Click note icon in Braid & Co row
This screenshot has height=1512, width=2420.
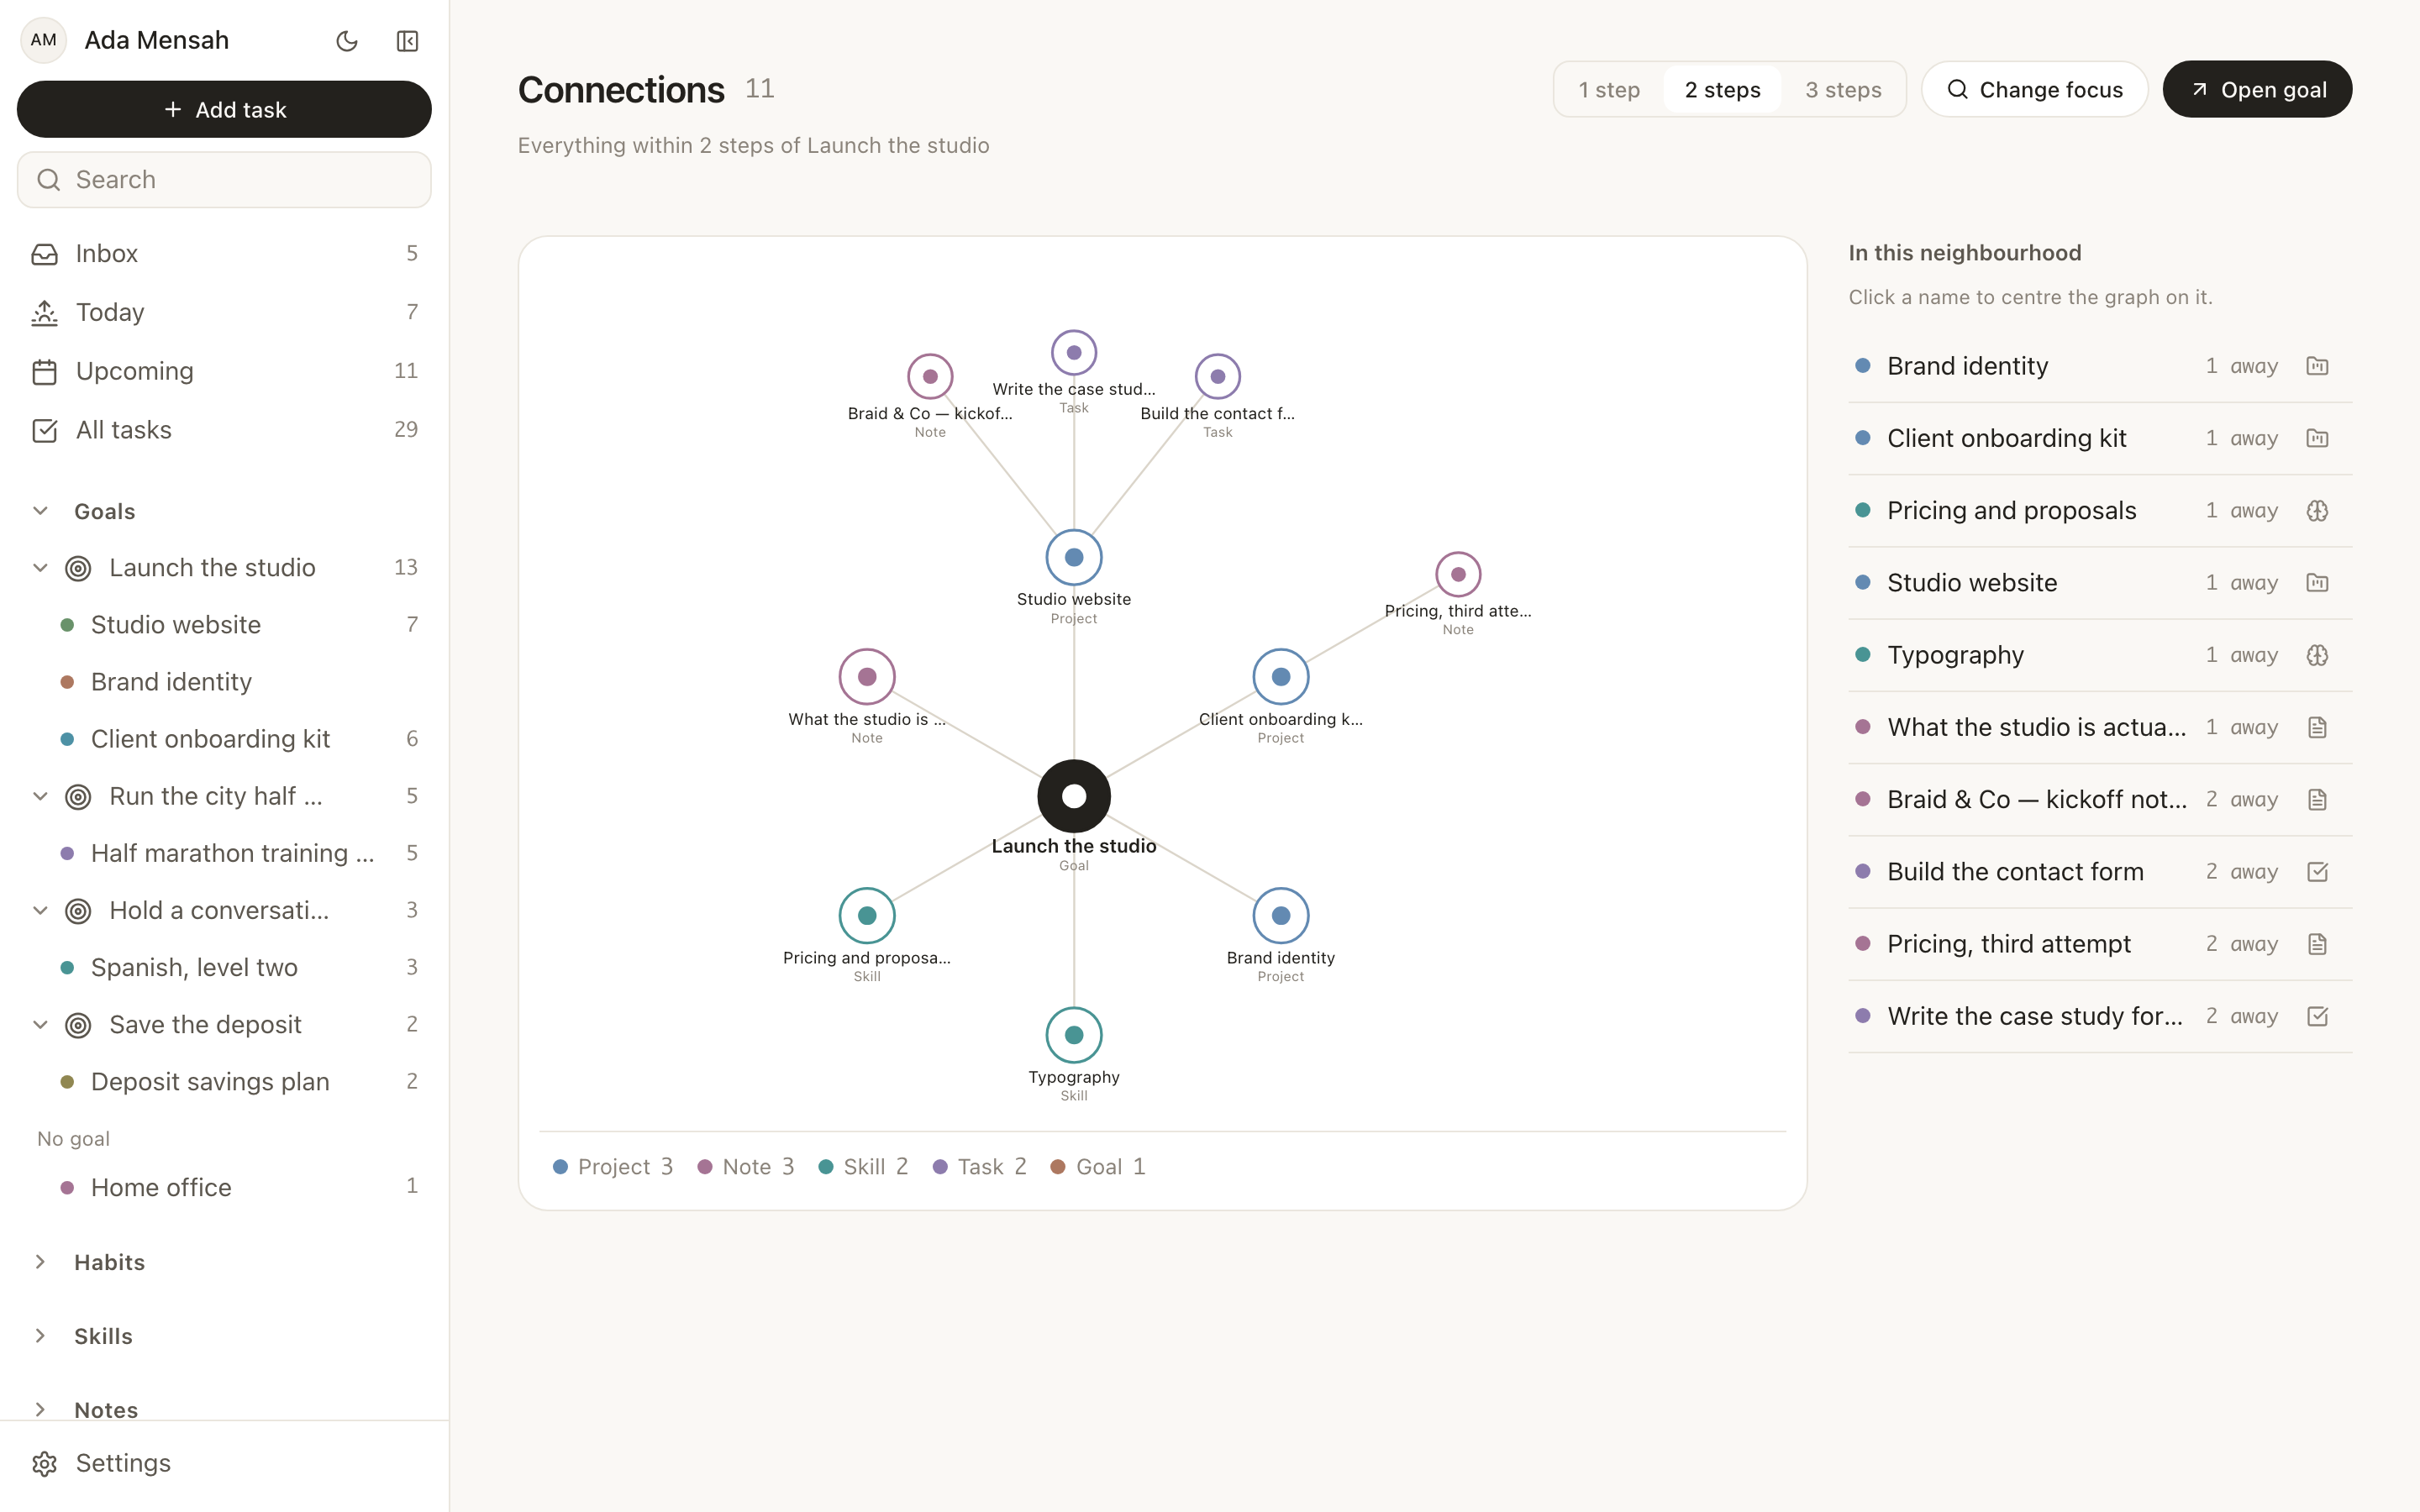click(x=2317, y=800)
